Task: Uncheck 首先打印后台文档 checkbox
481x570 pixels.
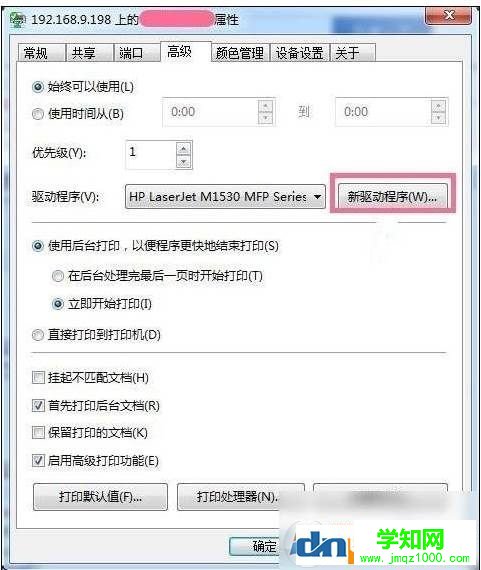Action: coord(38,405)
